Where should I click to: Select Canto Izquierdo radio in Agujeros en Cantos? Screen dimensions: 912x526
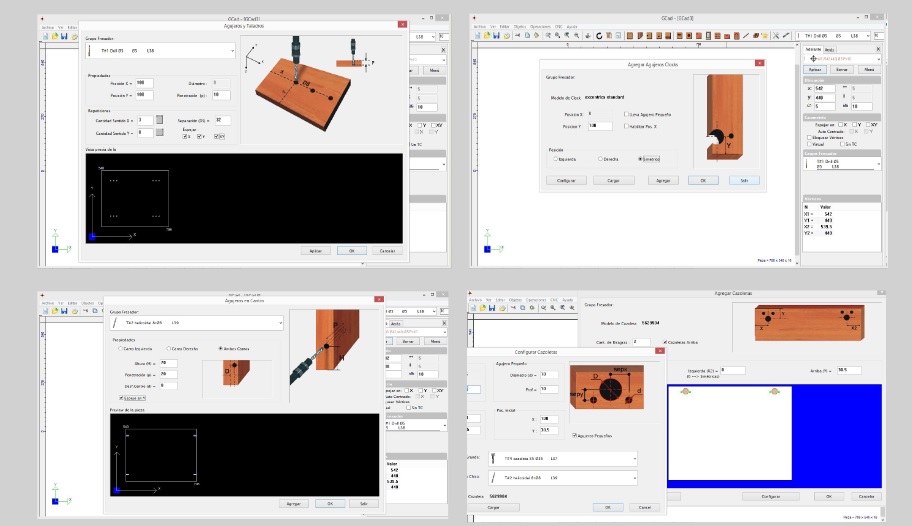click(x=120, y=349)
